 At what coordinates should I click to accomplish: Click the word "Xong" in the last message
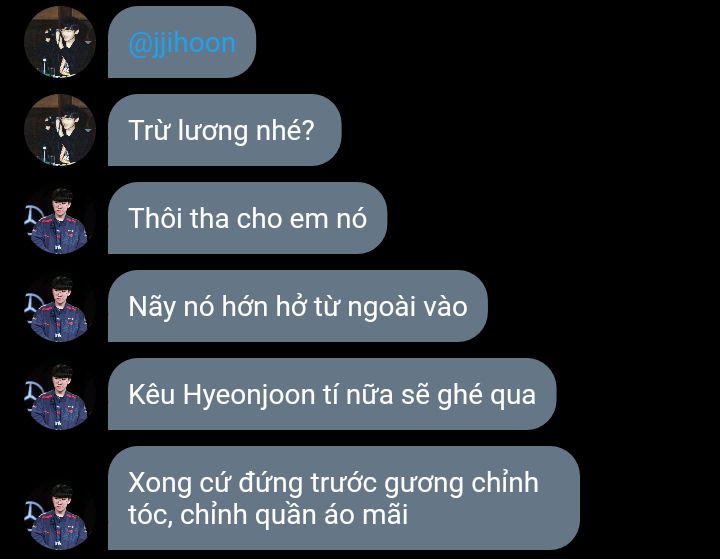tap(159, 483)
